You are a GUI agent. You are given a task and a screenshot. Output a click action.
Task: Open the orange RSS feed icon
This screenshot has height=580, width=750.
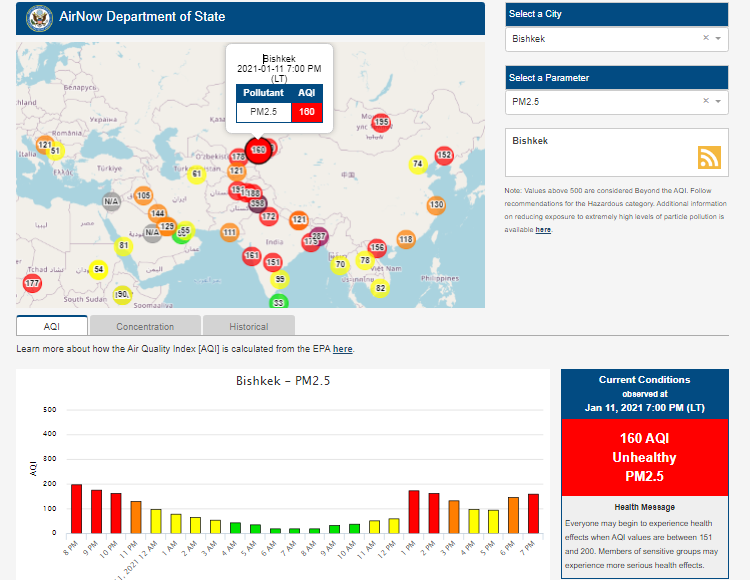click(x=709, y=157)
